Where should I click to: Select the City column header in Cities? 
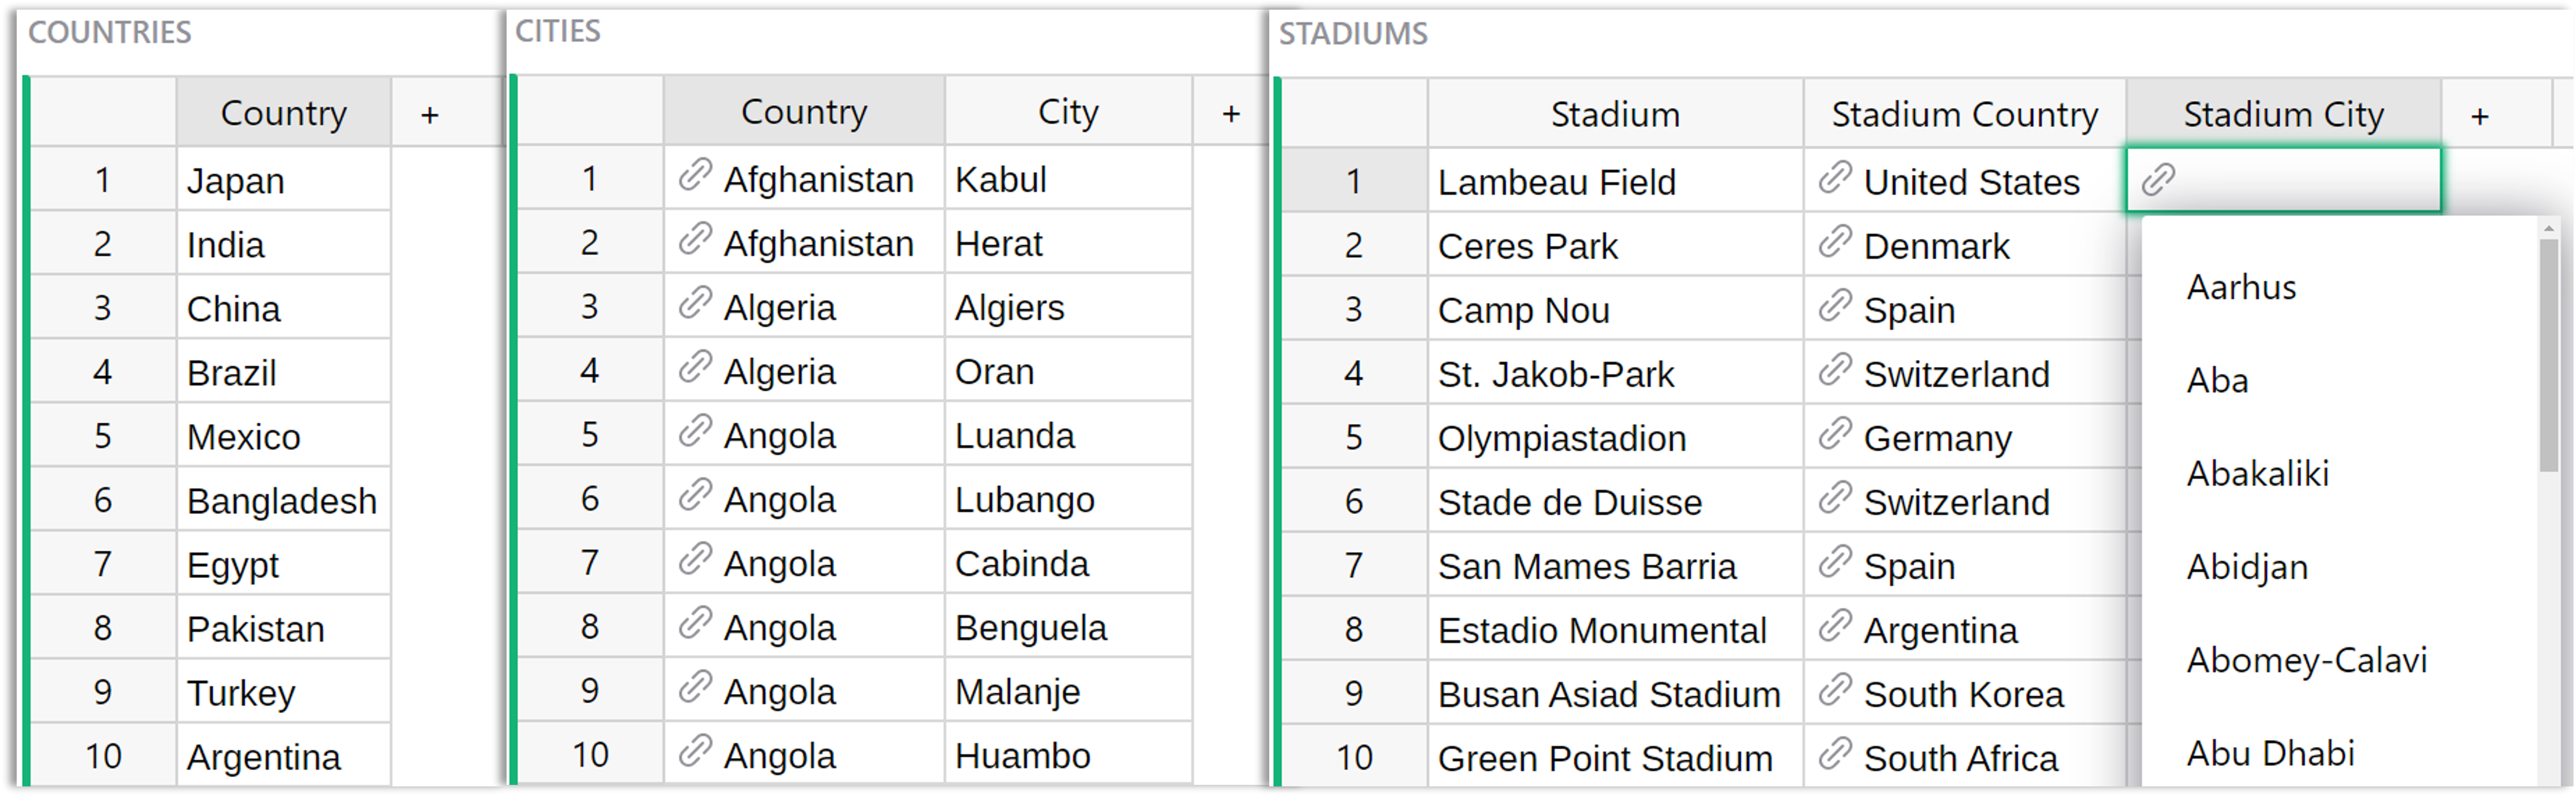coord(1067,112)
